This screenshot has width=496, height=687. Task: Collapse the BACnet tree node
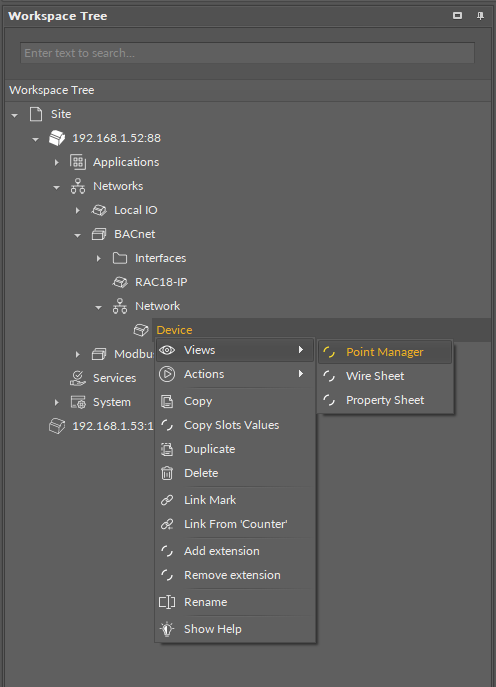[78, 235]
